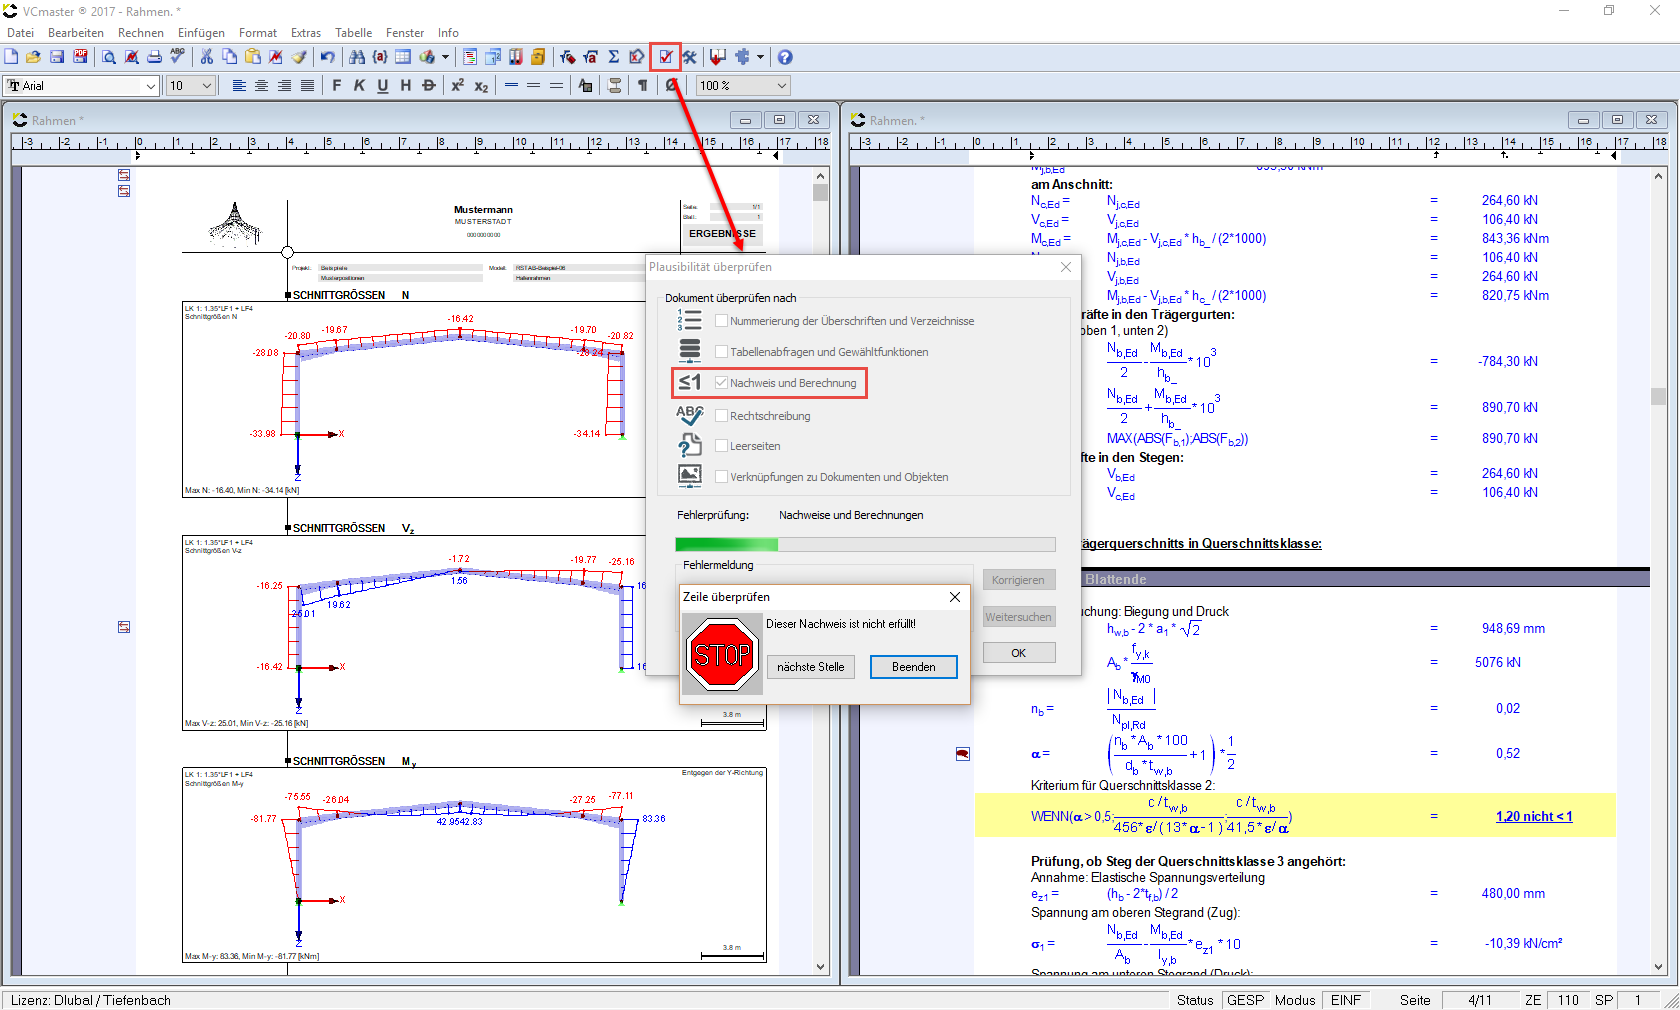This screenshot has width=1680, height=1010.
Task: Open the Einfügen menu
Action: pos(202,33)
